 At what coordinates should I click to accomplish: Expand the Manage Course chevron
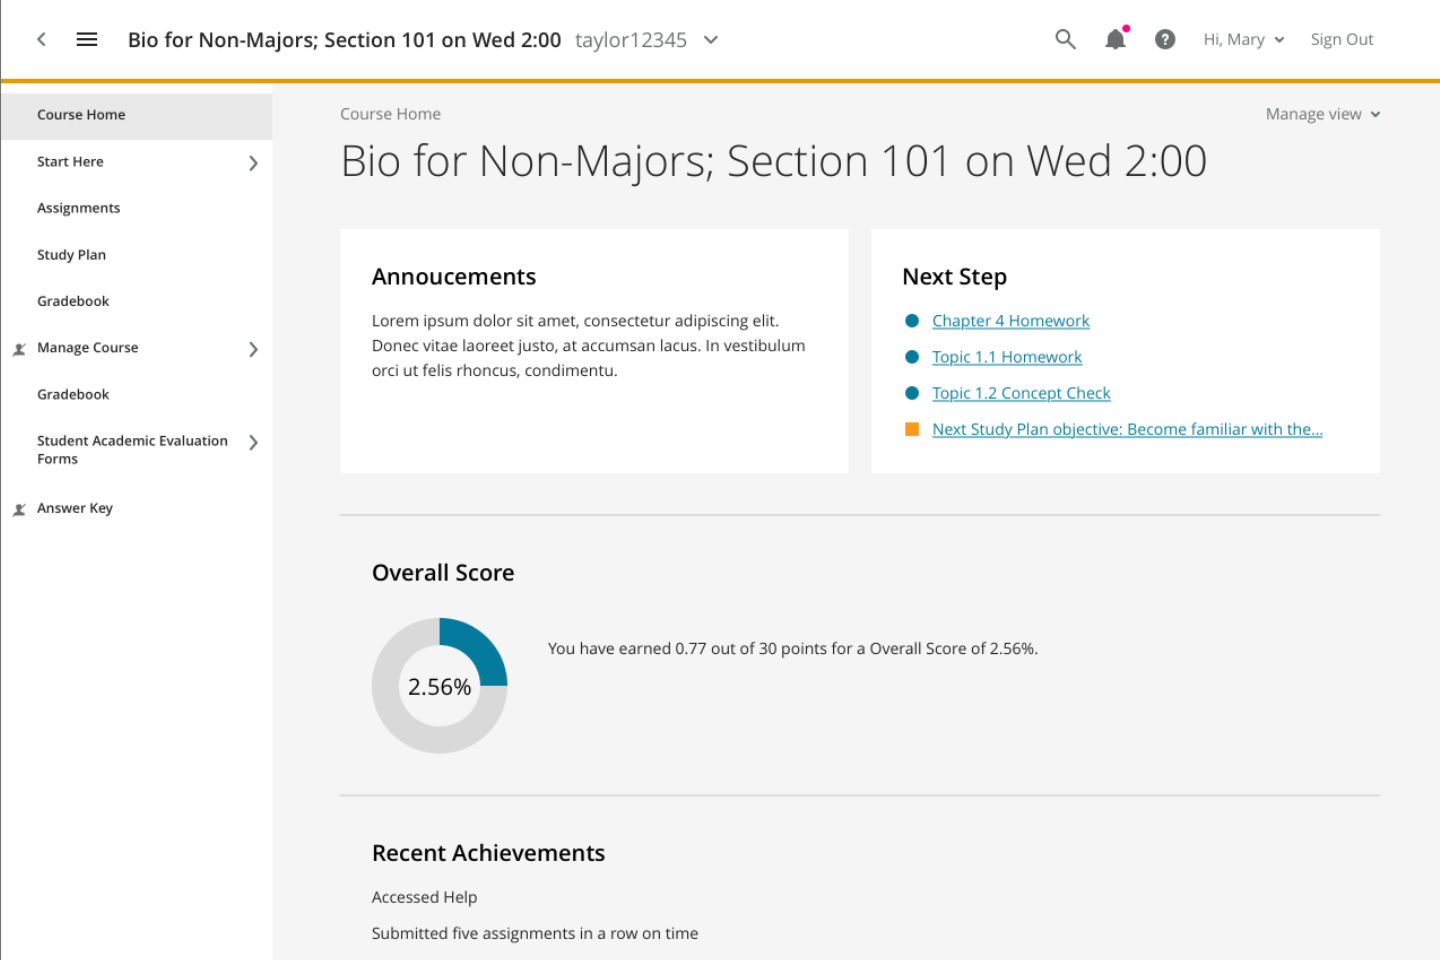253,349
